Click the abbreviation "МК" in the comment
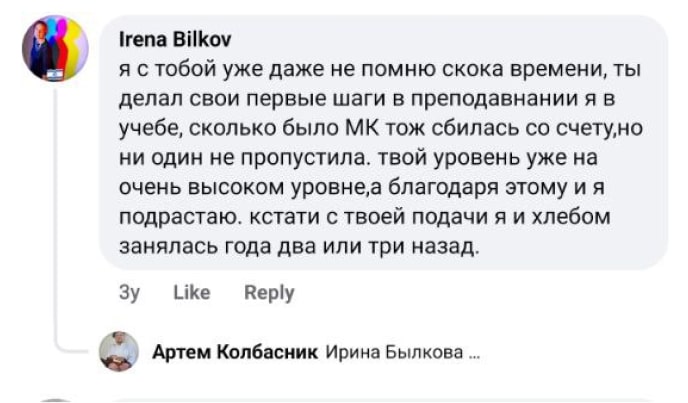The image size is (688, 403). [334, 129]
